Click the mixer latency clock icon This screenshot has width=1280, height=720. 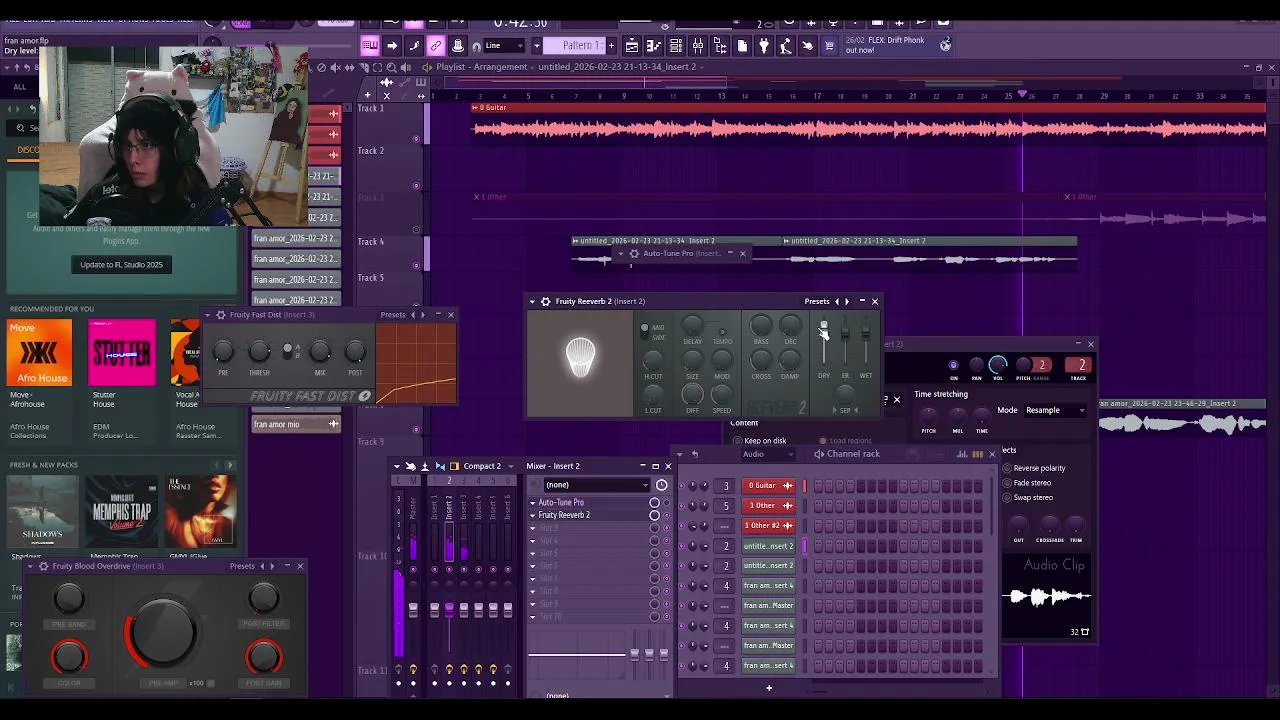click(661, 485)
